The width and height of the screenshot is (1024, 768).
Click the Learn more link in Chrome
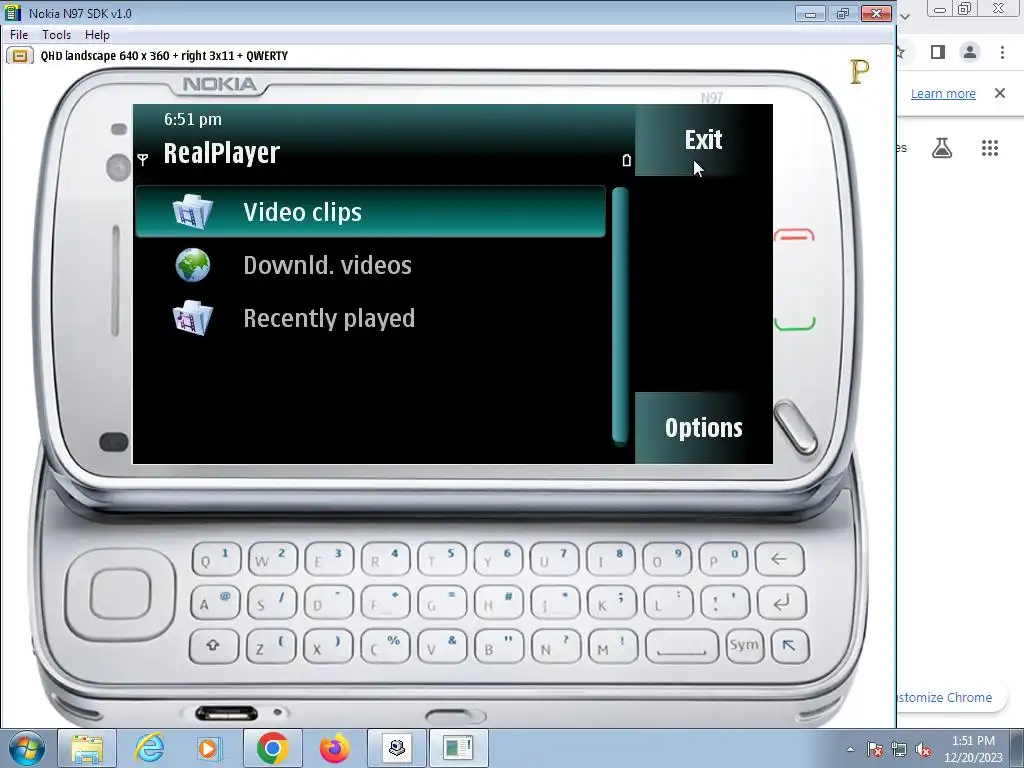pyautogui.click(x=943, y=93)
